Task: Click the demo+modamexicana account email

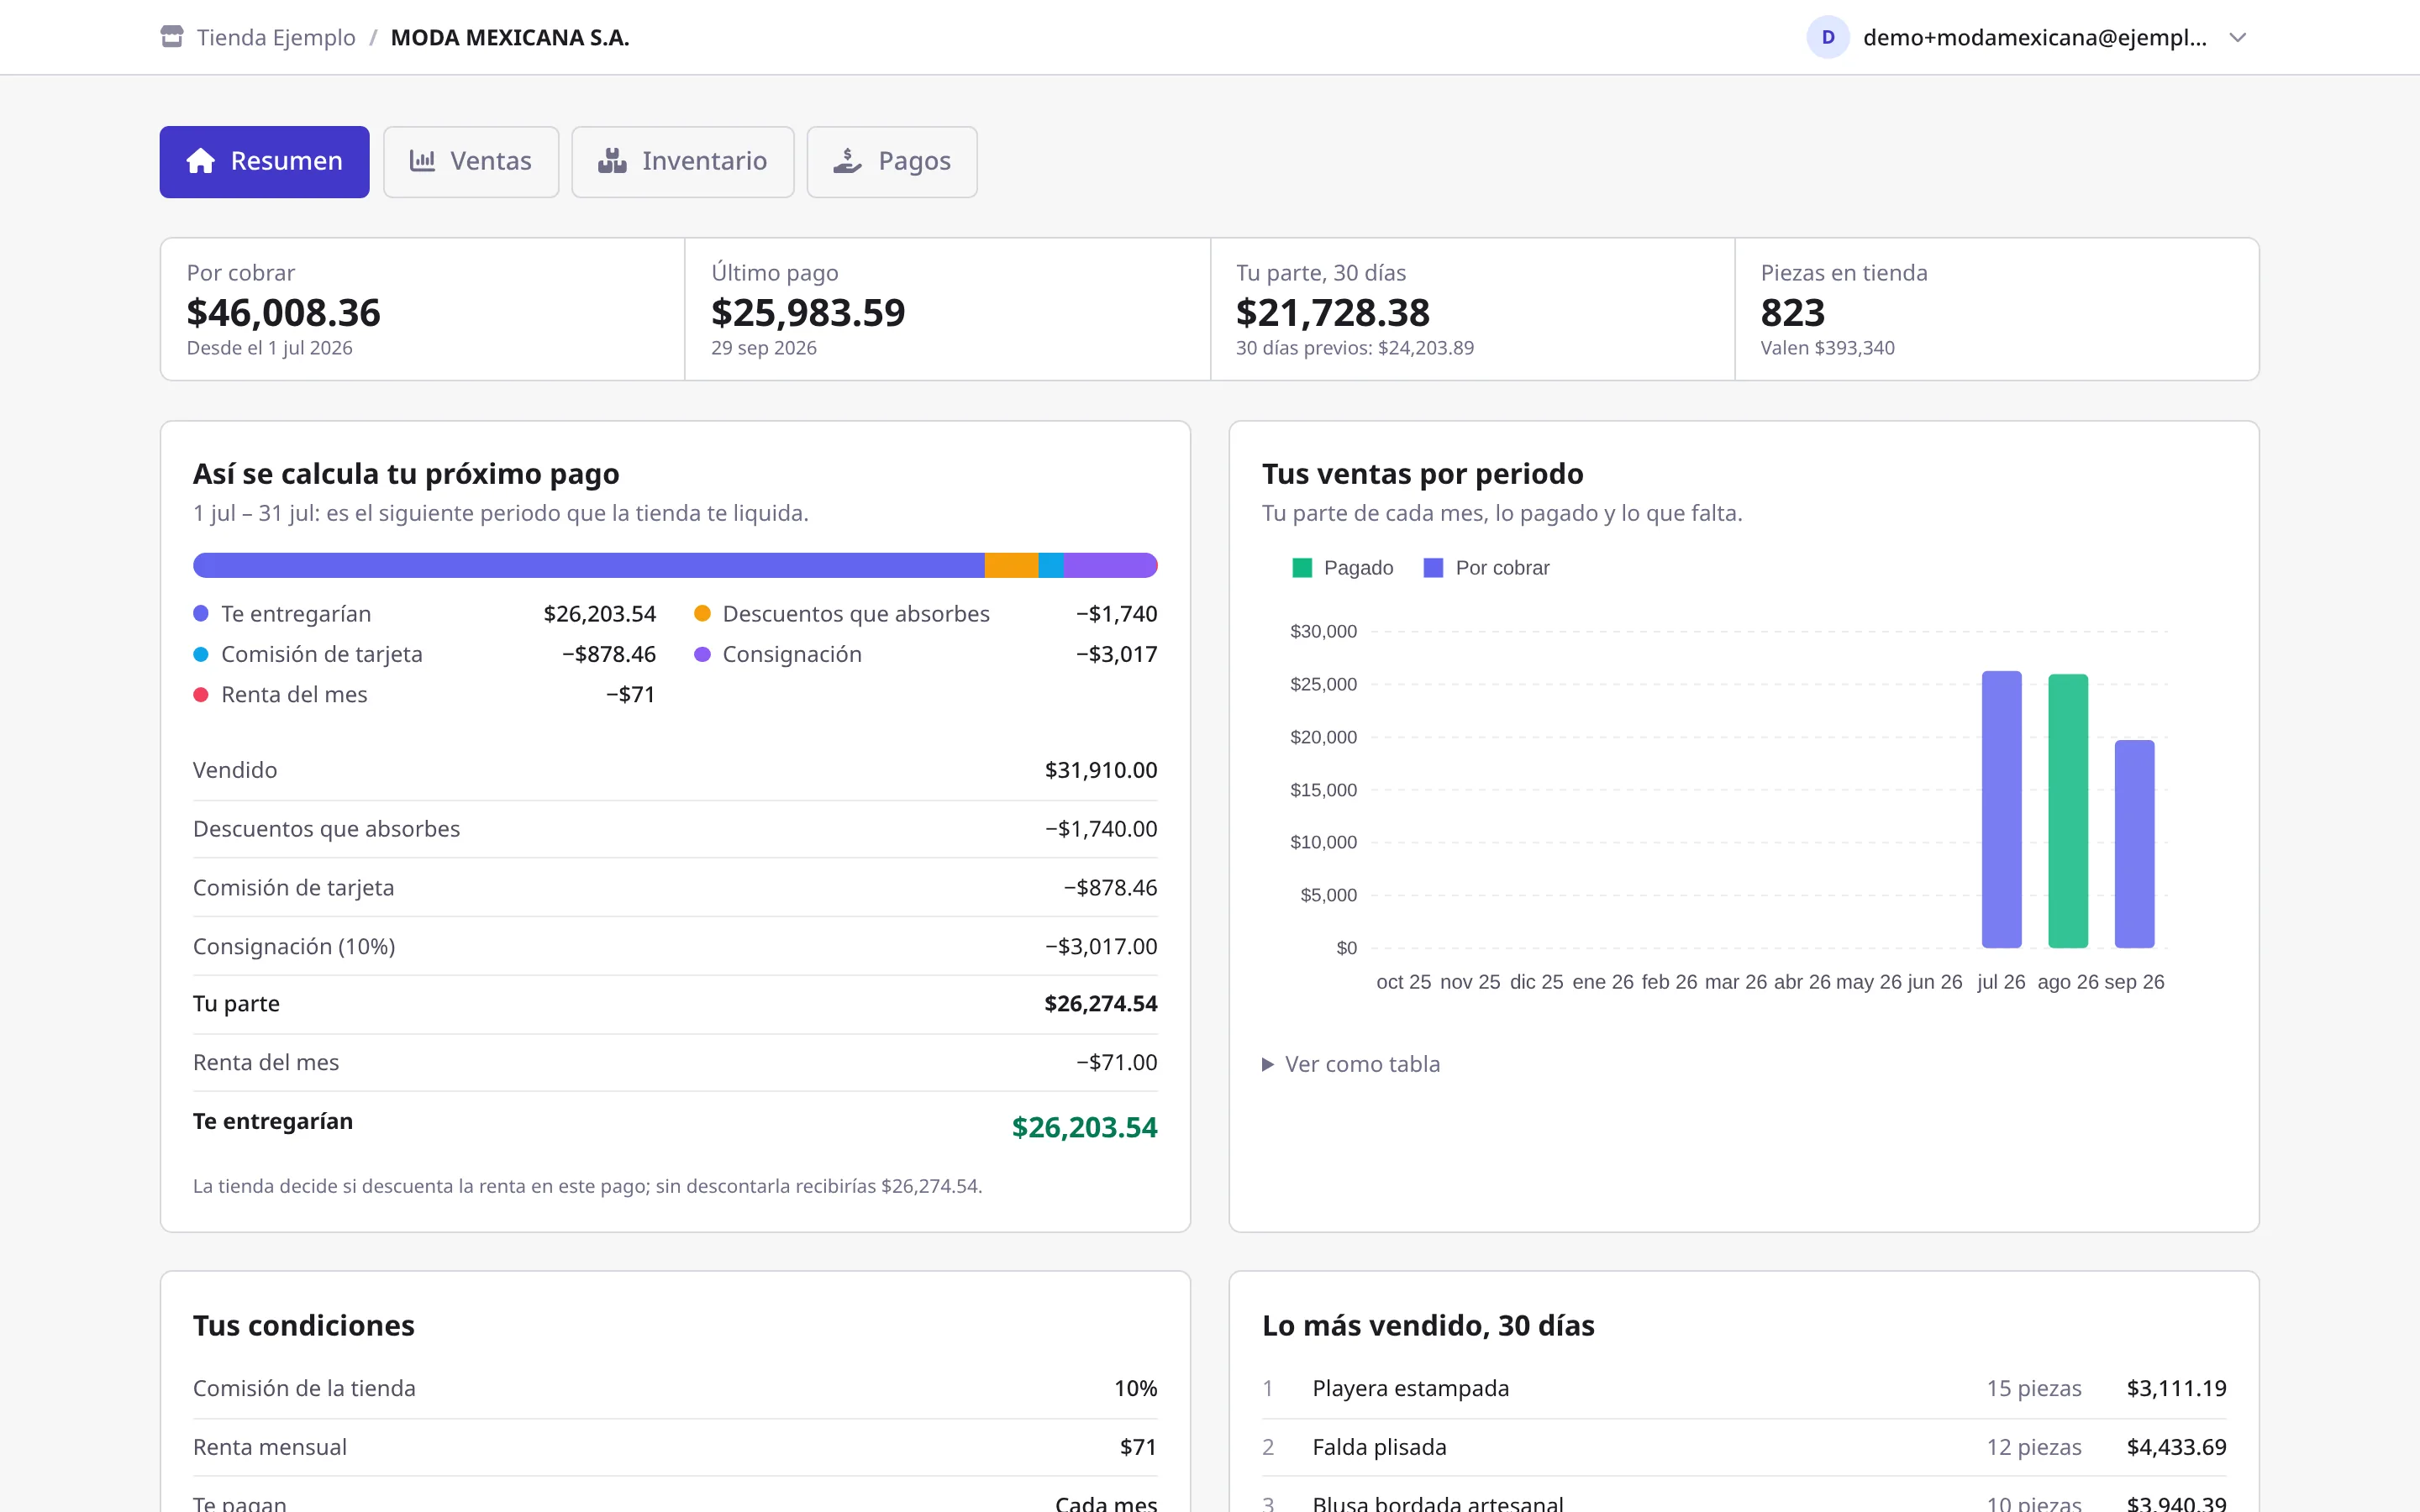Action: coord(2035,37)
